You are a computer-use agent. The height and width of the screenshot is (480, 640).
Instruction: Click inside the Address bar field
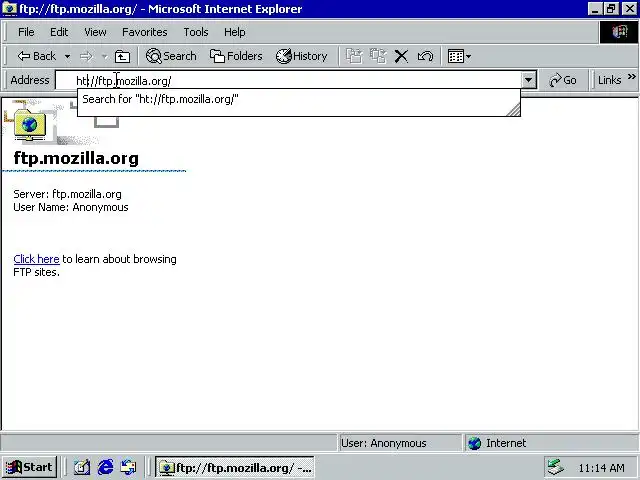[x=288, y=80]
